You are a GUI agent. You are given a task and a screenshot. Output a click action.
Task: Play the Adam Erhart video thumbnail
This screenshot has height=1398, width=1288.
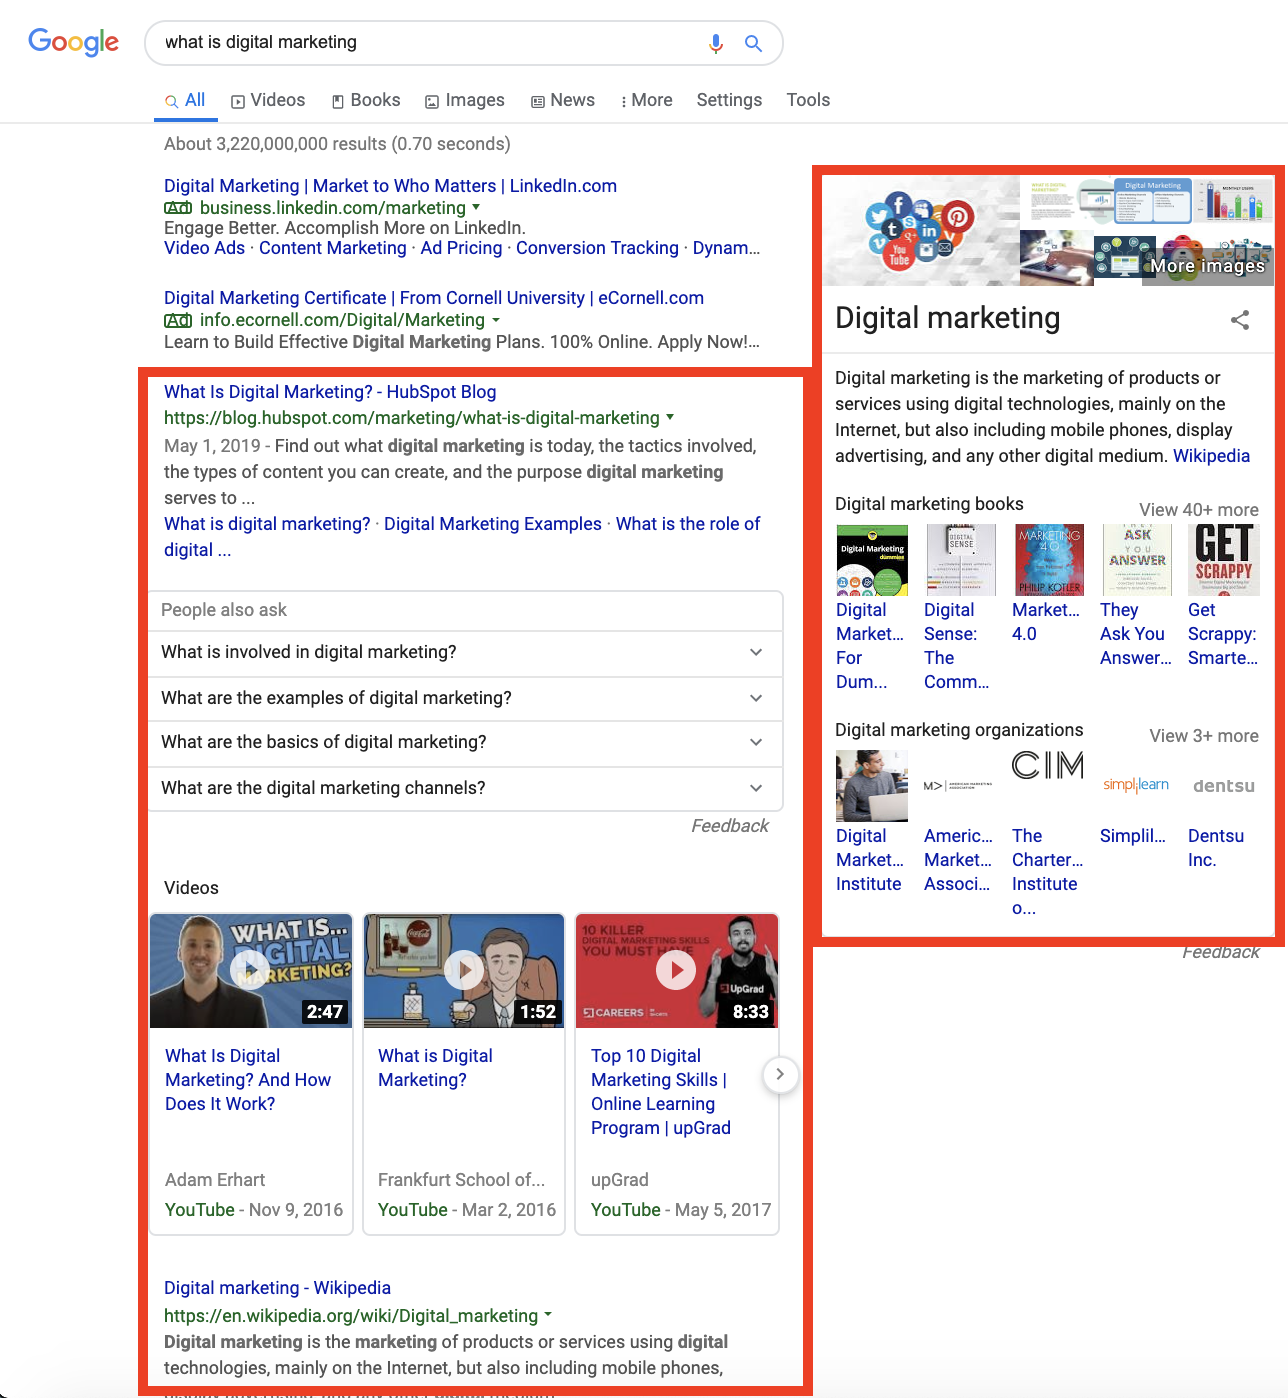[x=250, y=970]
